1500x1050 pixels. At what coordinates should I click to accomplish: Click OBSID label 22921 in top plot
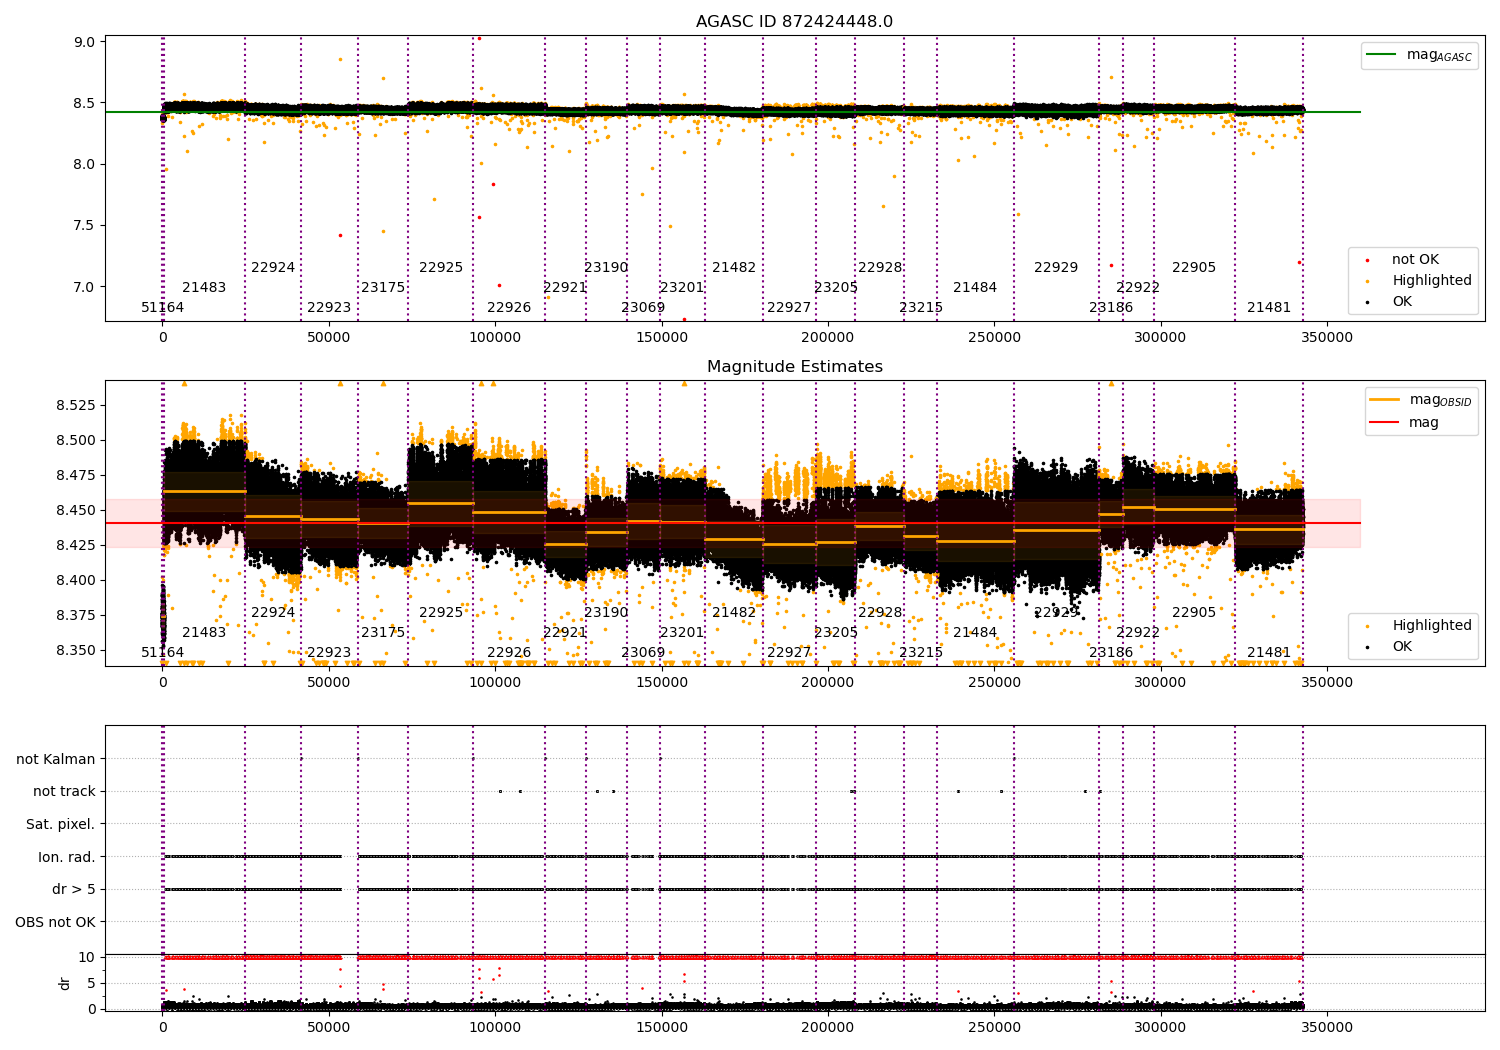point(565,288)
